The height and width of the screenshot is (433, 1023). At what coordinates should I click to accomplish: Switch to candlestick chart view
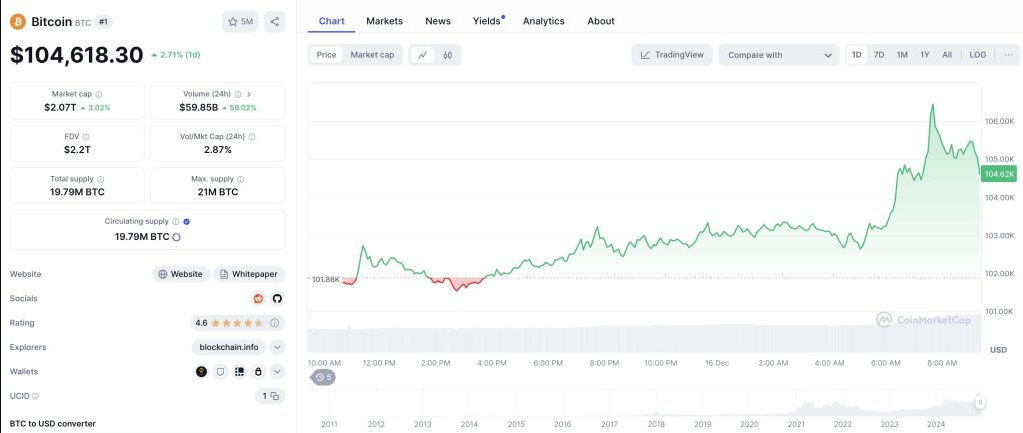[x=448, y=55]
